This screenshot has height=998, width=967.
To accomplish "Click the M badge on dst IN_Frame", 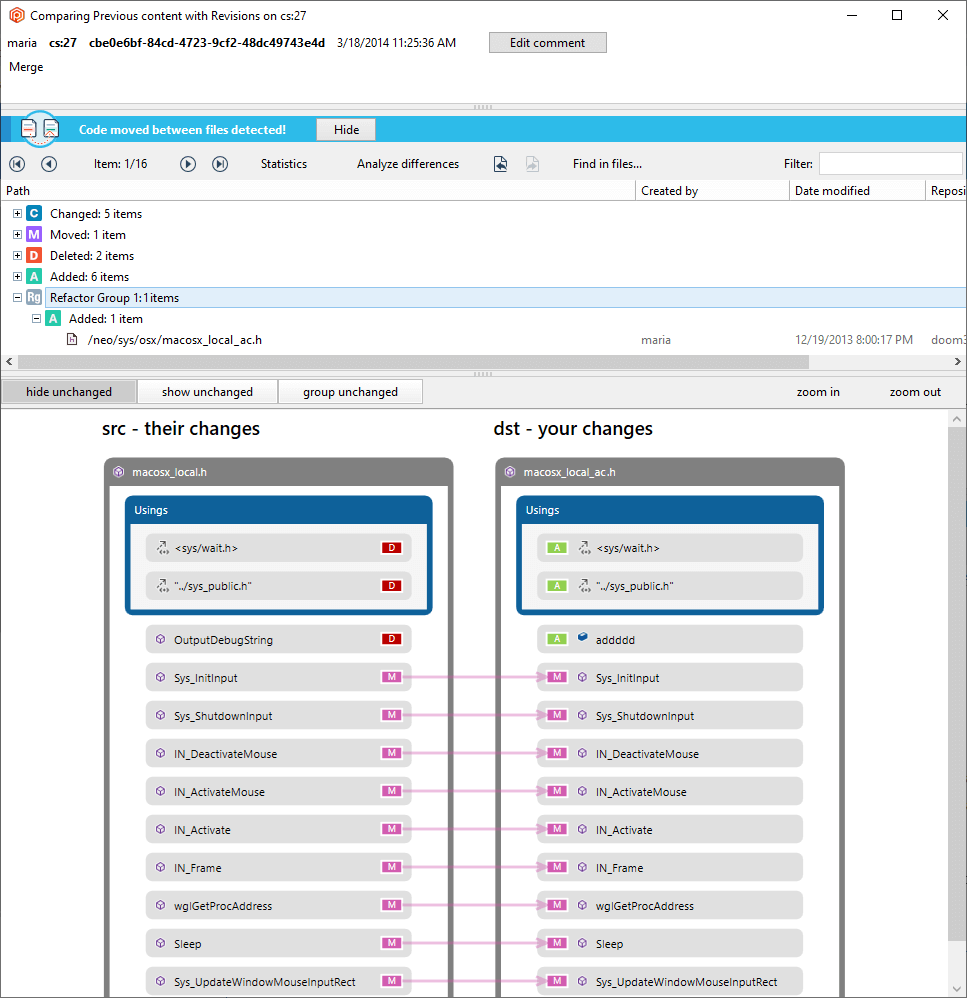I will pos(557,867).
